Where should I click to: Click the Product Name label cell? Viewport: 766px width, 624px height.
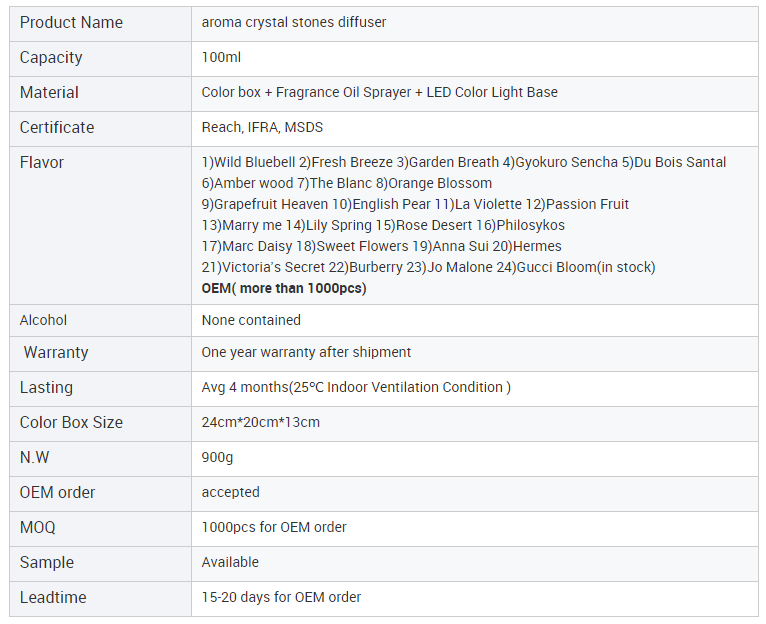tap(71, 22)
